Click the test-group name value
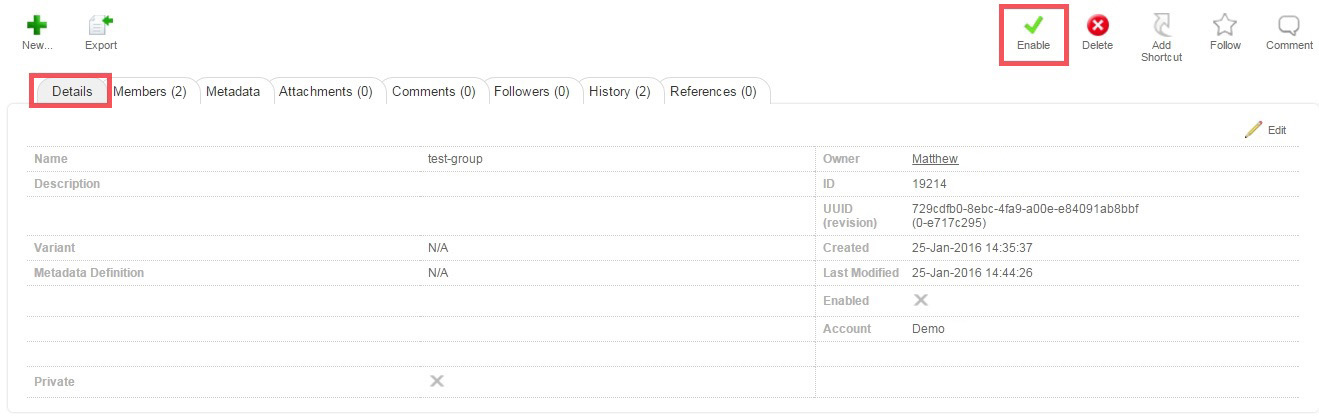The width and height of the screenshot is (1319, 420). pos(455,159)
